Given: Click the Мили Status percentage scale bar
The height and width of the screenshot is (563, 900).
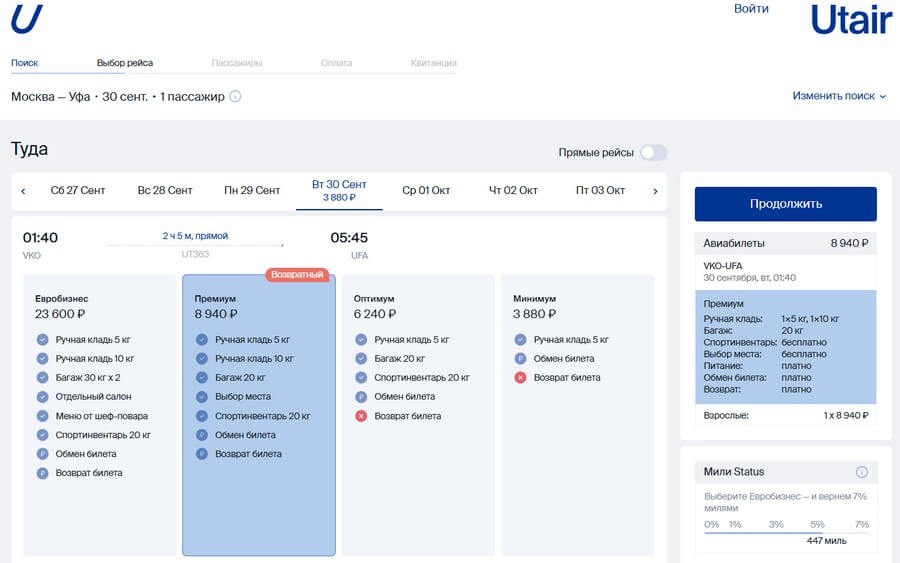Looking at the screenshot, I should [786, 533].
